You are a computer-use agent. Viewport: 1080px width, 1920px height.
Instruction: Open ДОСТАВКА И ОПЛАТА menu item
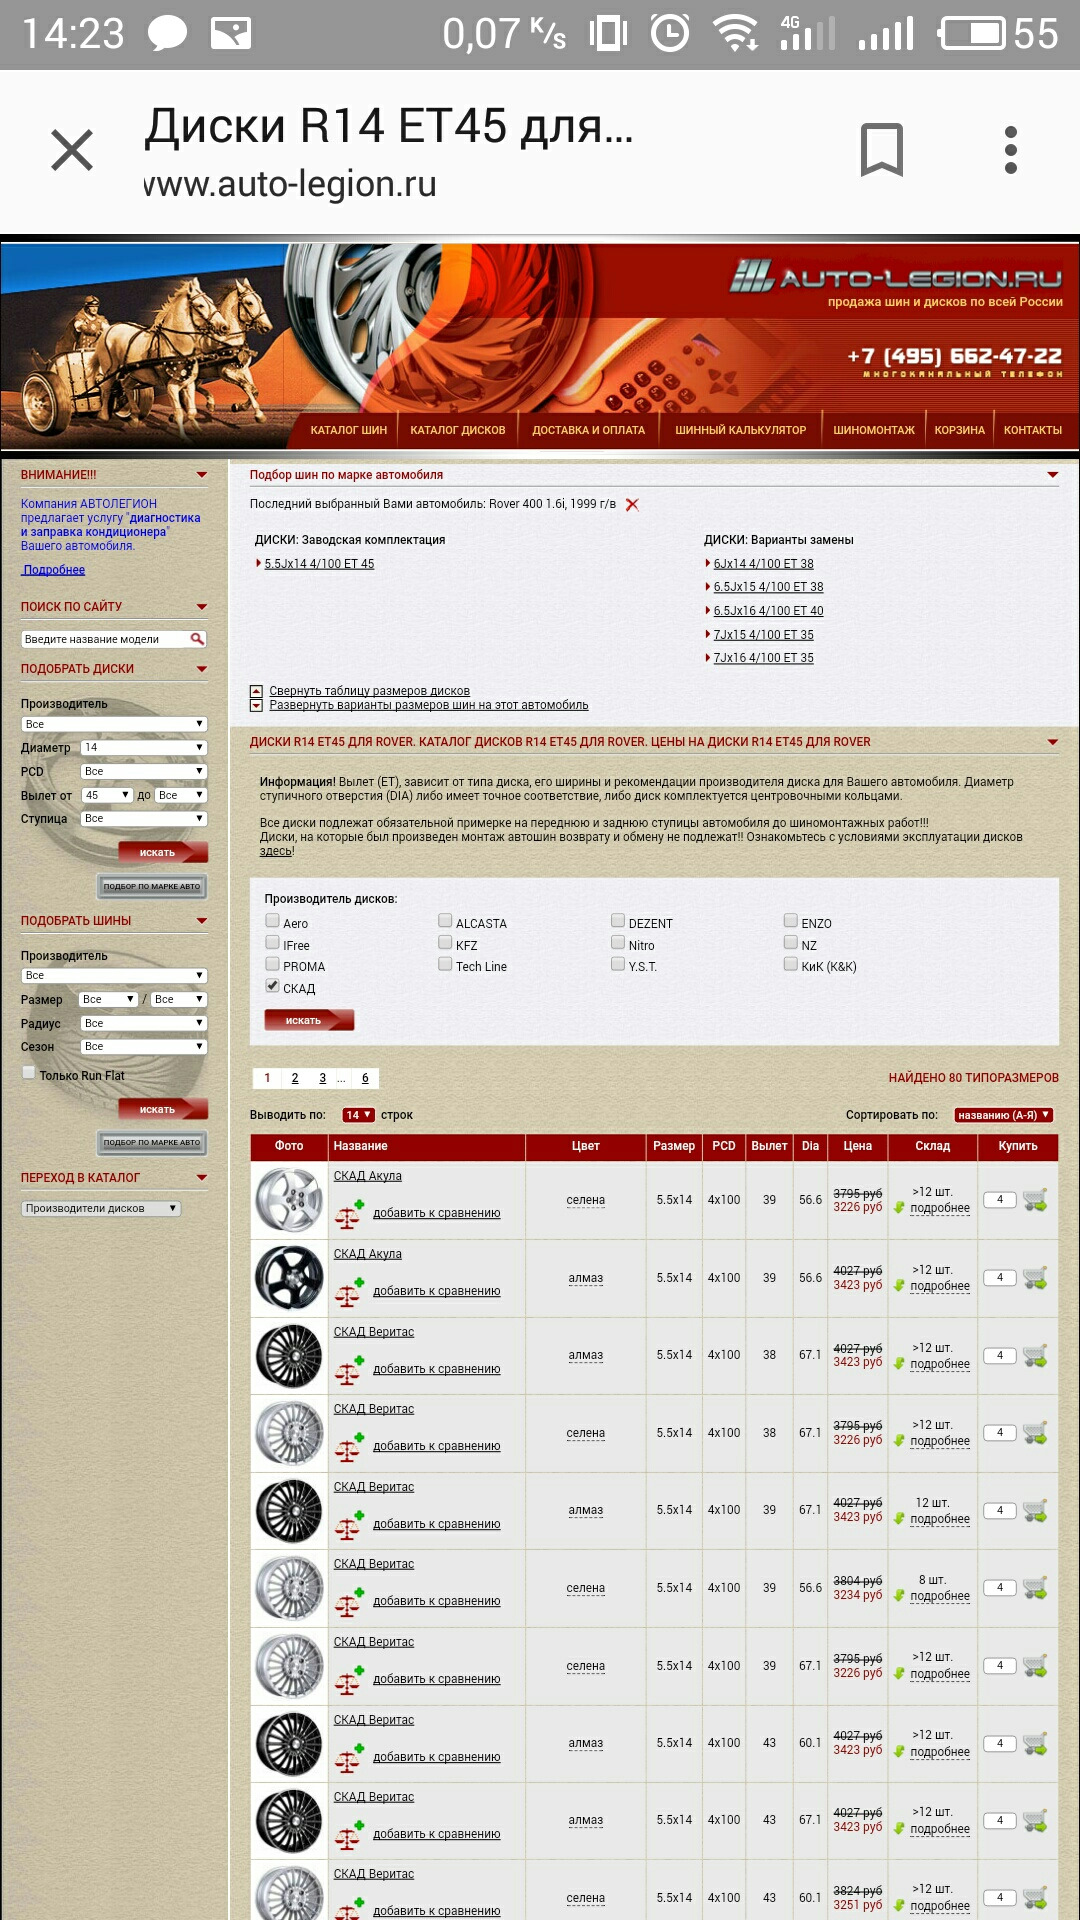[x=588, y=430]
